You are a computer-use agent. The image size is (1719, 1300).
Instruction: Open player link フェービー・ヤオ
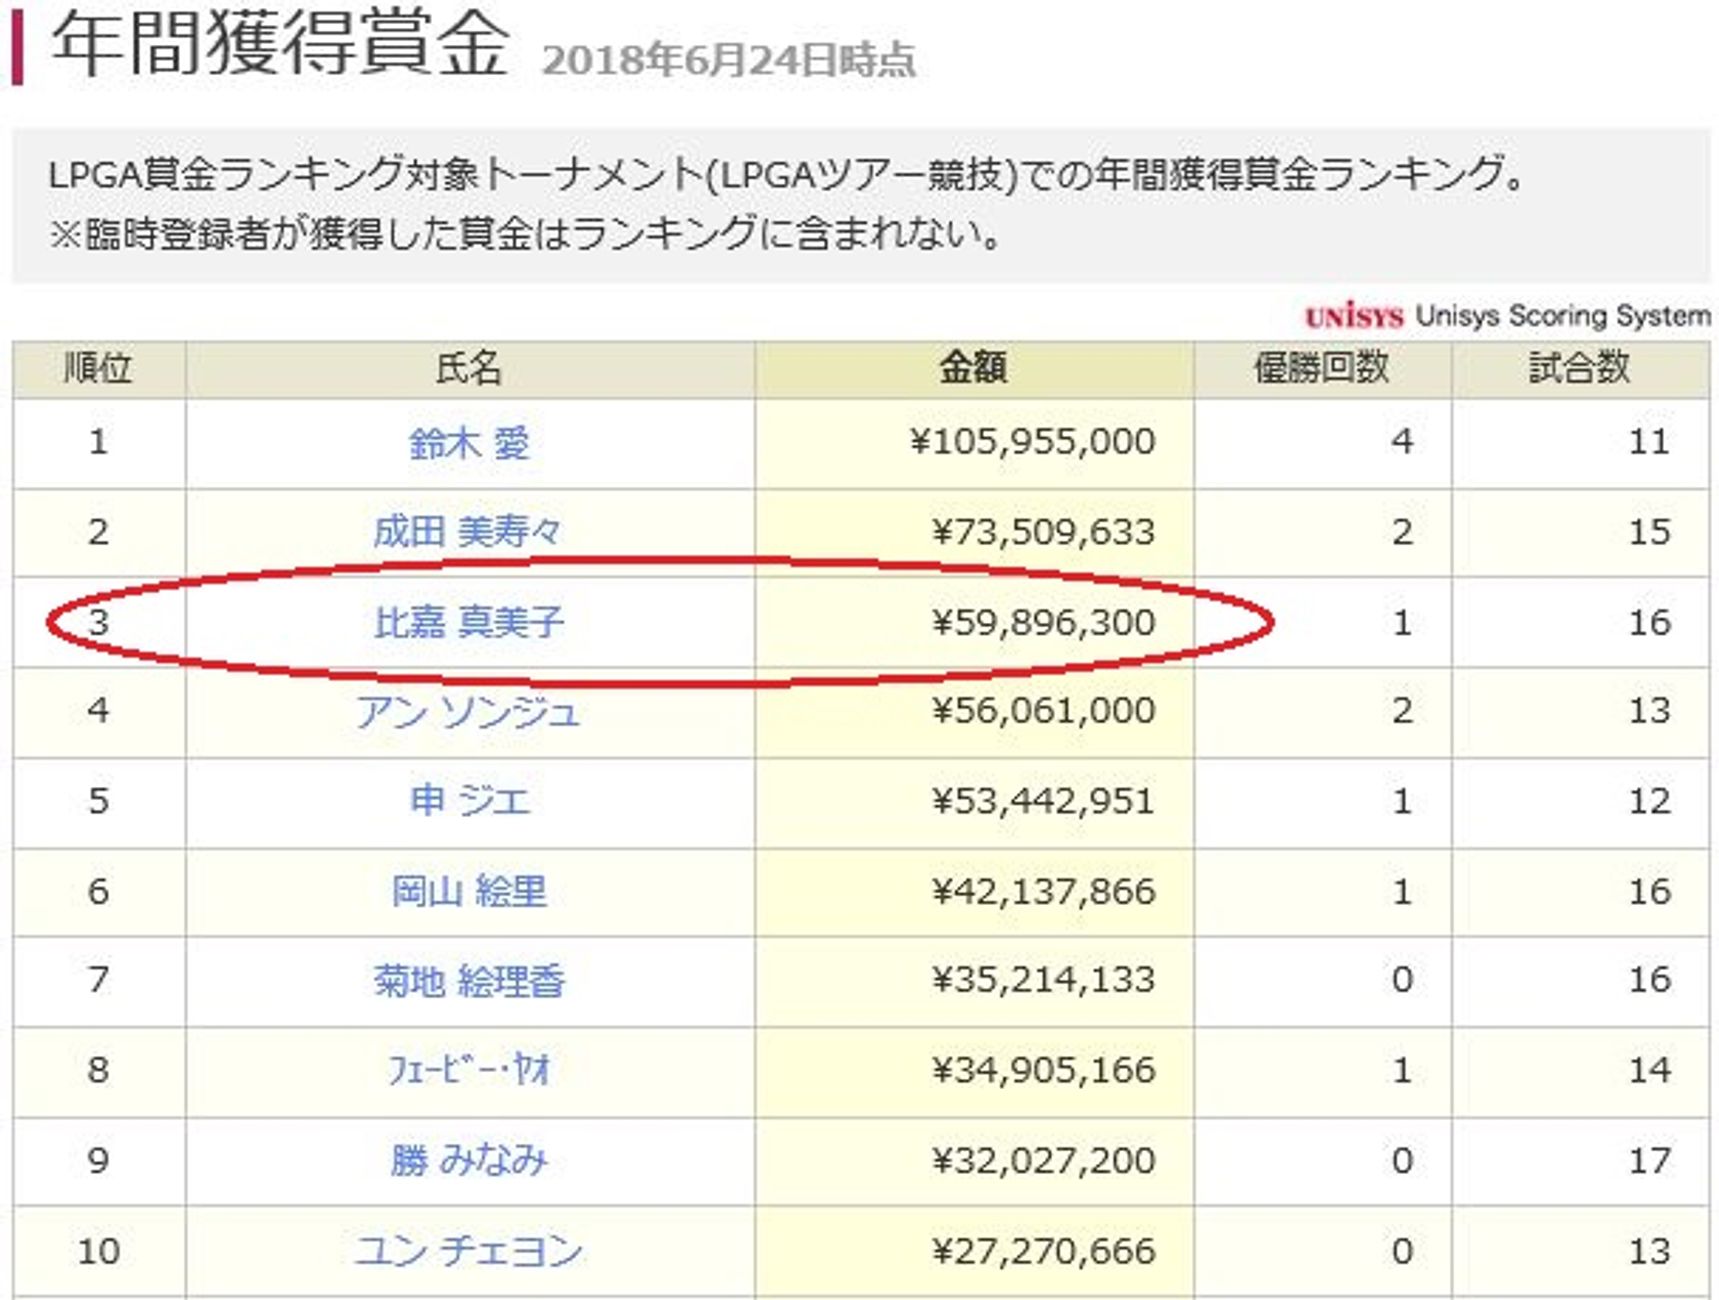468,1070
